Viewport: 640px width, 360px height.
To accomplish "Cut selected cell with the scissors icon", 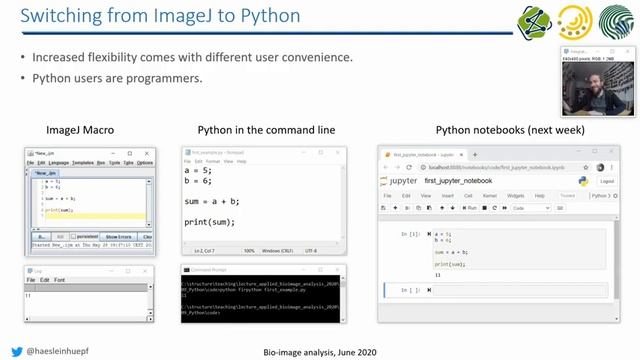I will click(x=407, y=208).
